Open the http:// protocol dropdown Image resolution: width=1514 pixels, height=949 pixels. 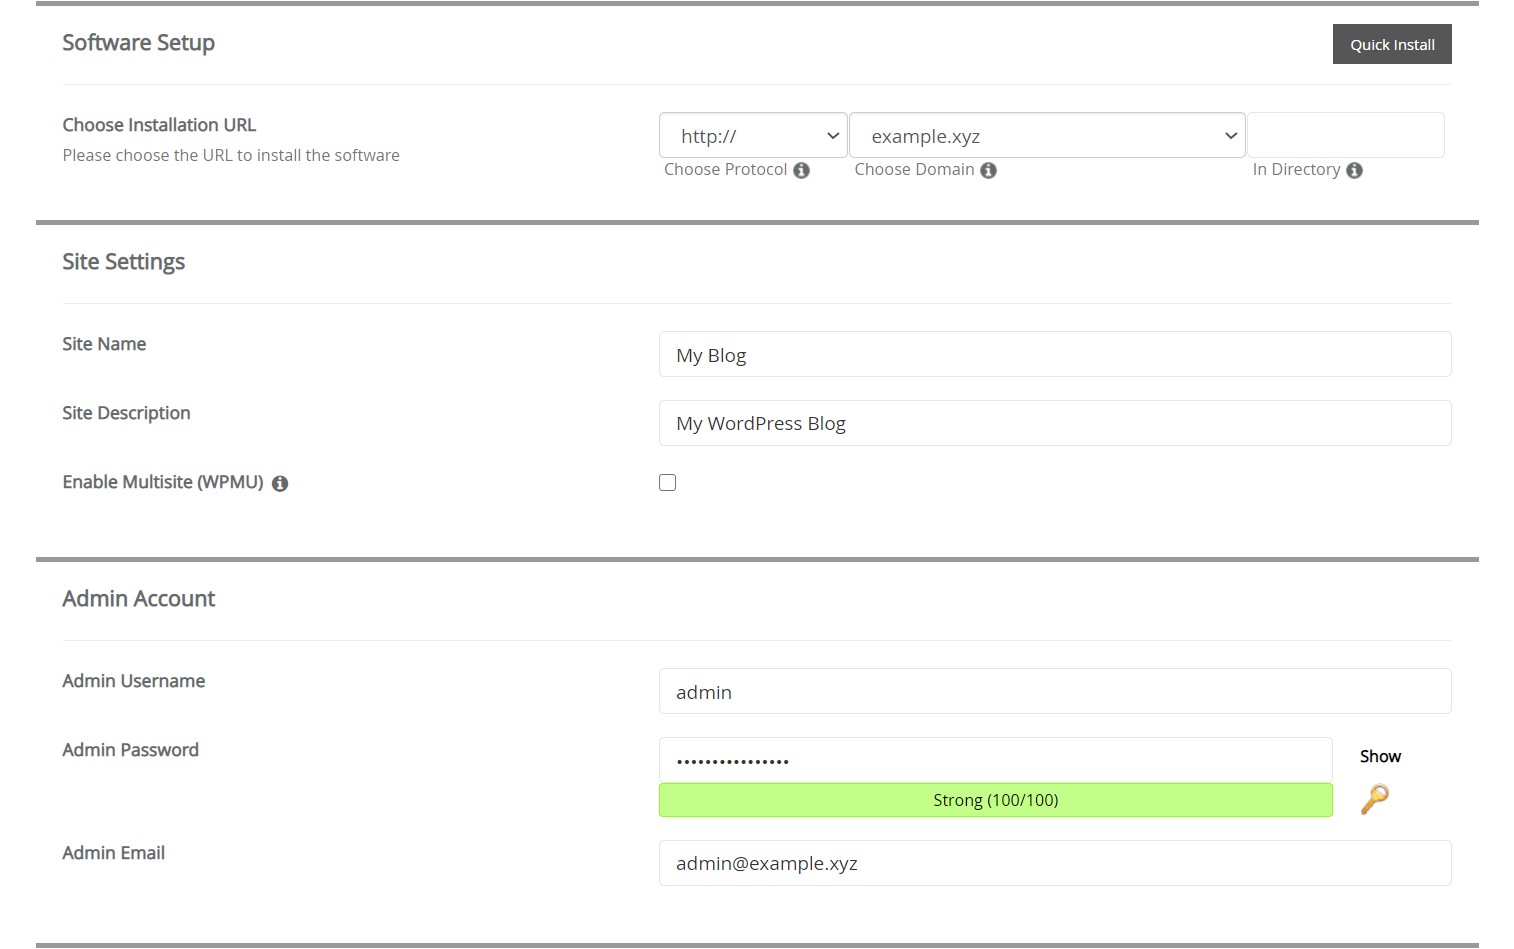click(x=753, y=135)
